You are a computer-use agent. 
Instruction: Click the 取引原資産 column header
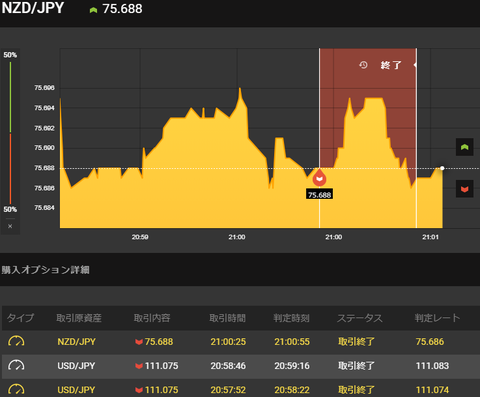(79, 318)
